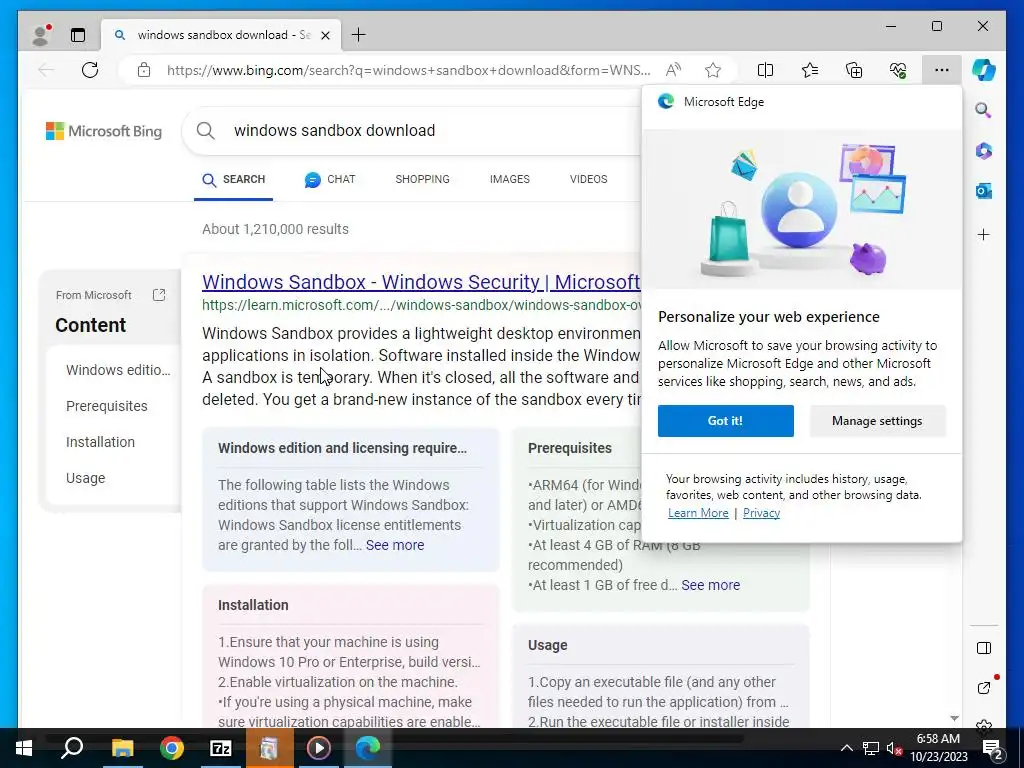Viewport: 1024px width, 768px height.
Task: Open notification center
Action: (x=993, y=748)
